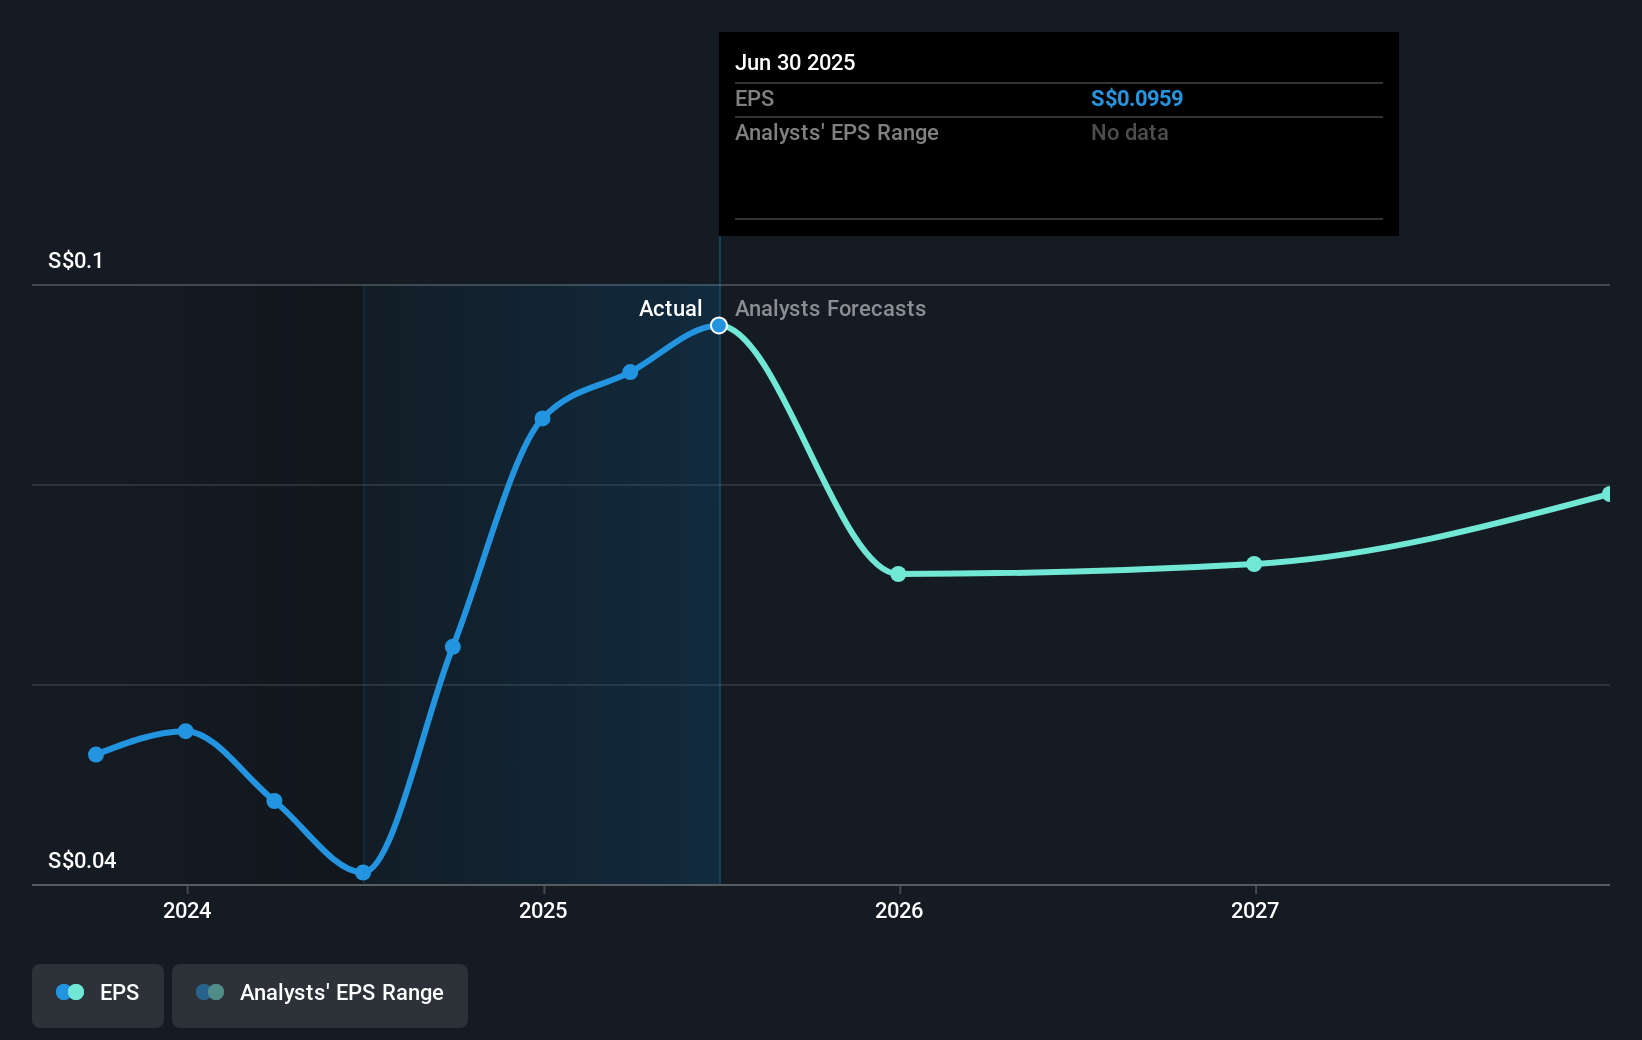
Task: Select the lowest EPS point in mid-2024
Action: coord(363,873)
